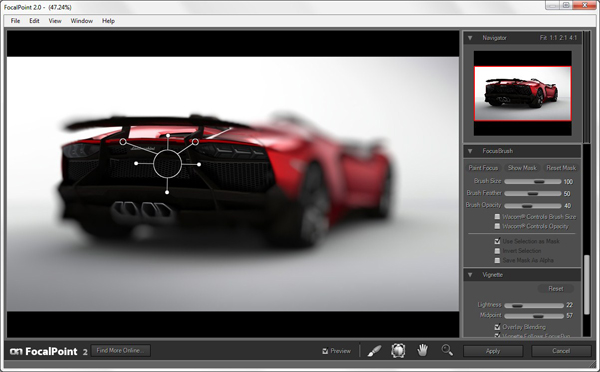This screenshot has height=372, width=600.
Task: Adjust the Vignette Lightness slider
Action: tap(534, 305)
